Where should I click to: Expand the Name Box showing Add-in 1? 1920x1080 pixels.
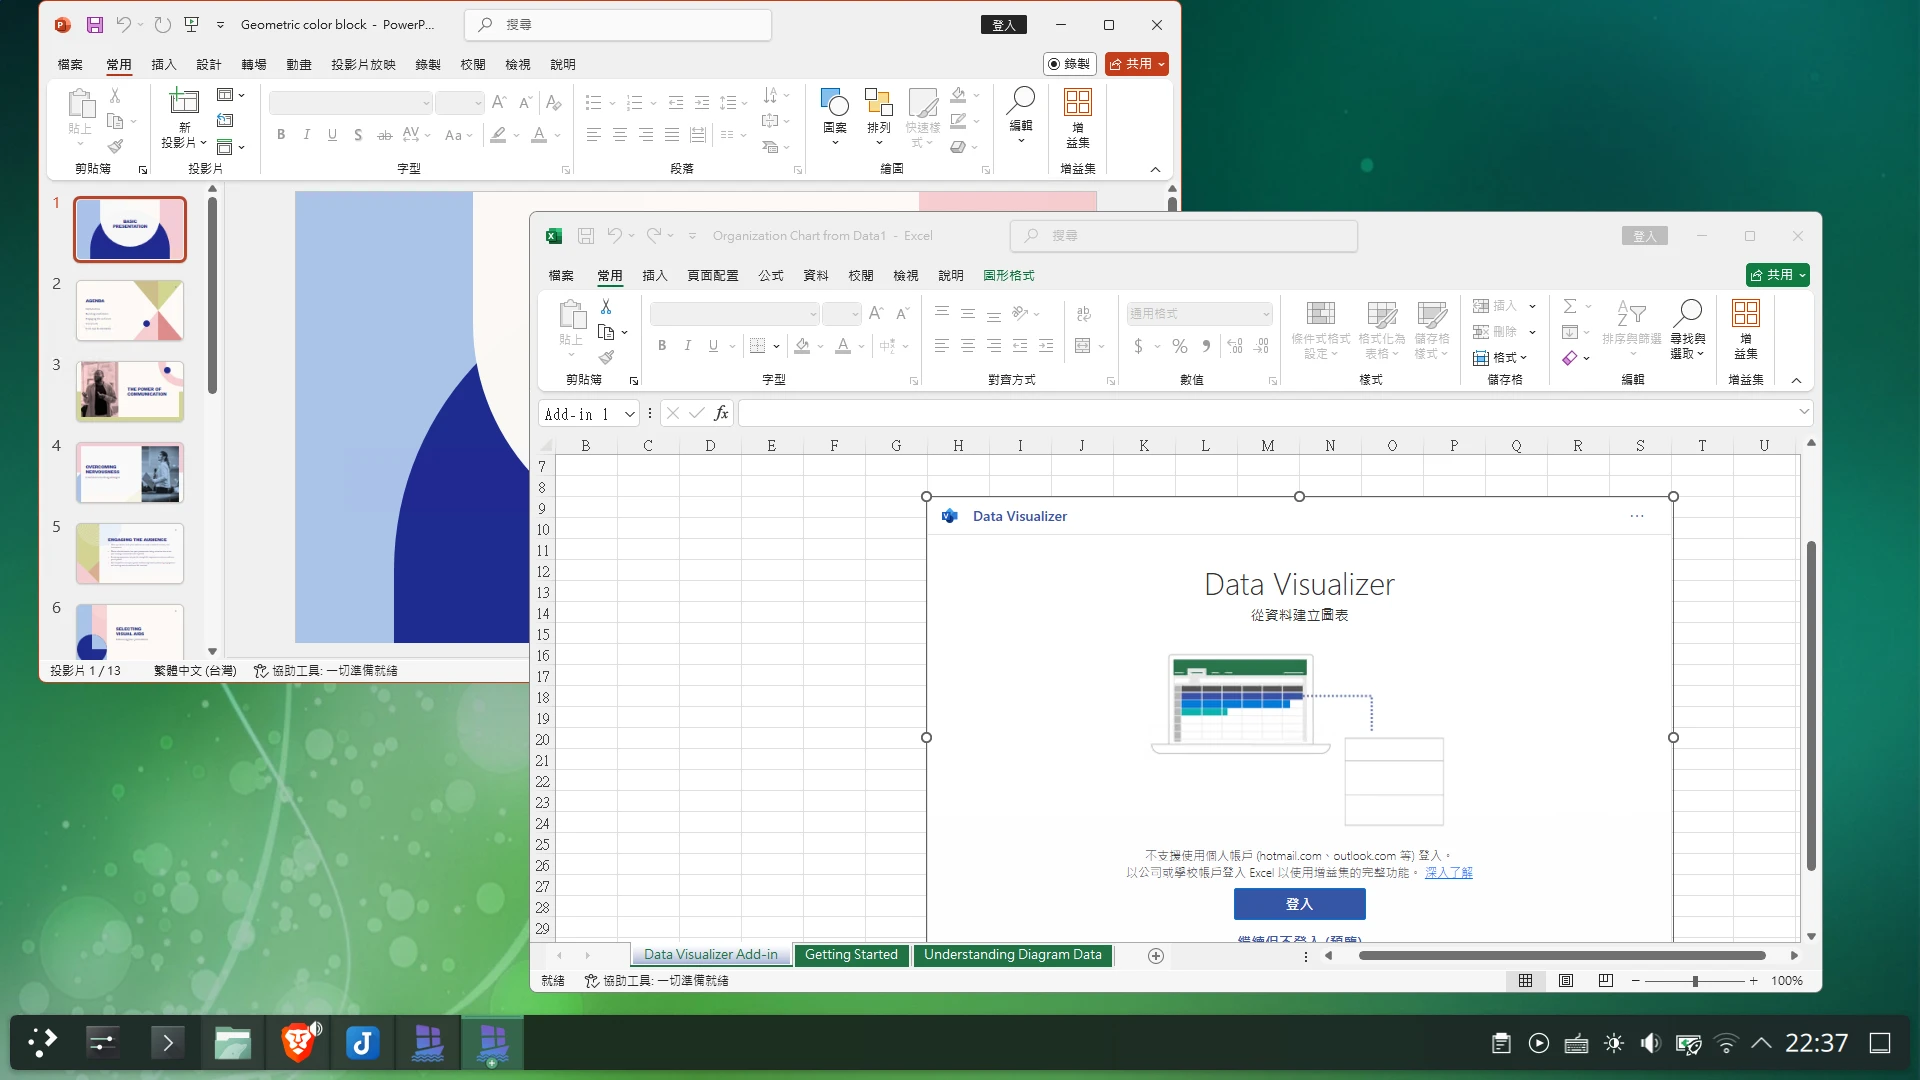pos(629,413)
